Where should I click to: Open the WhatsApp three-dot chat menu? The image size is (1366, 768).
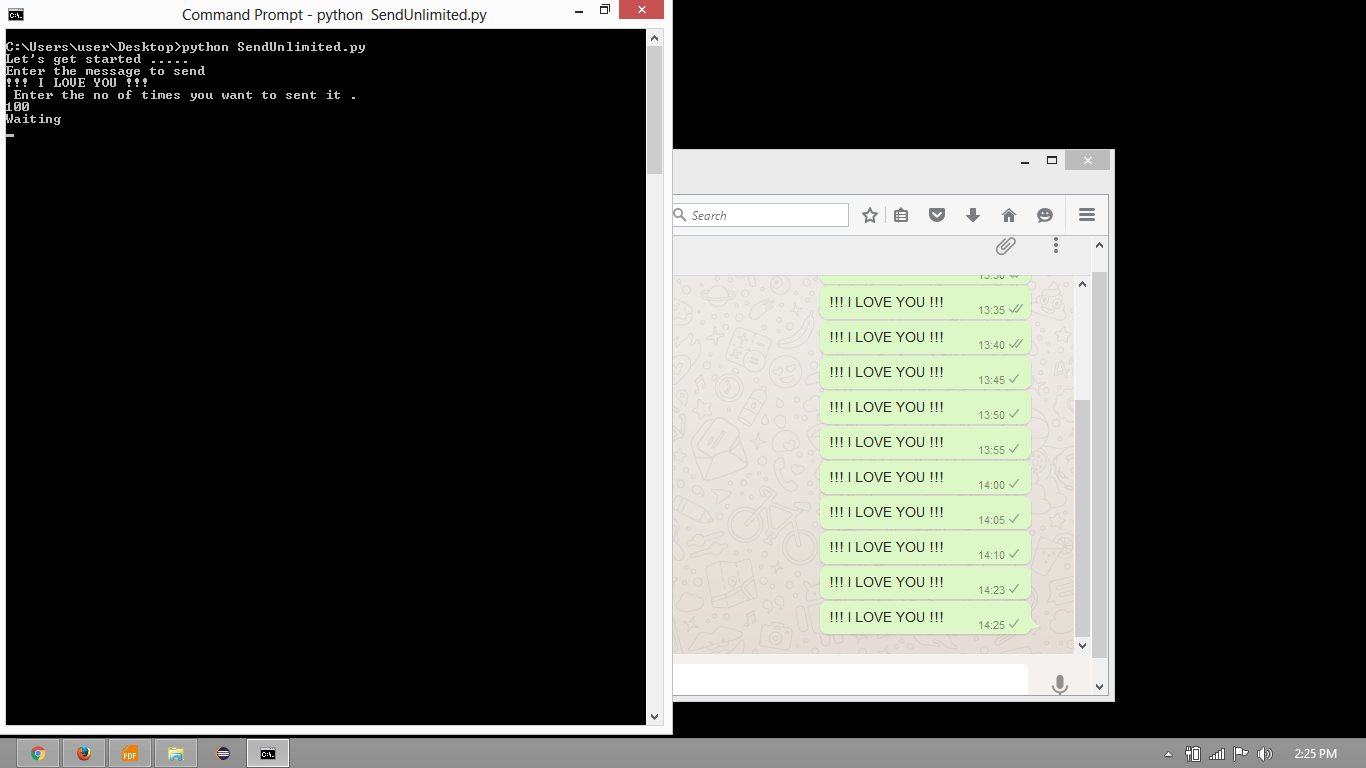[1055, 246]
